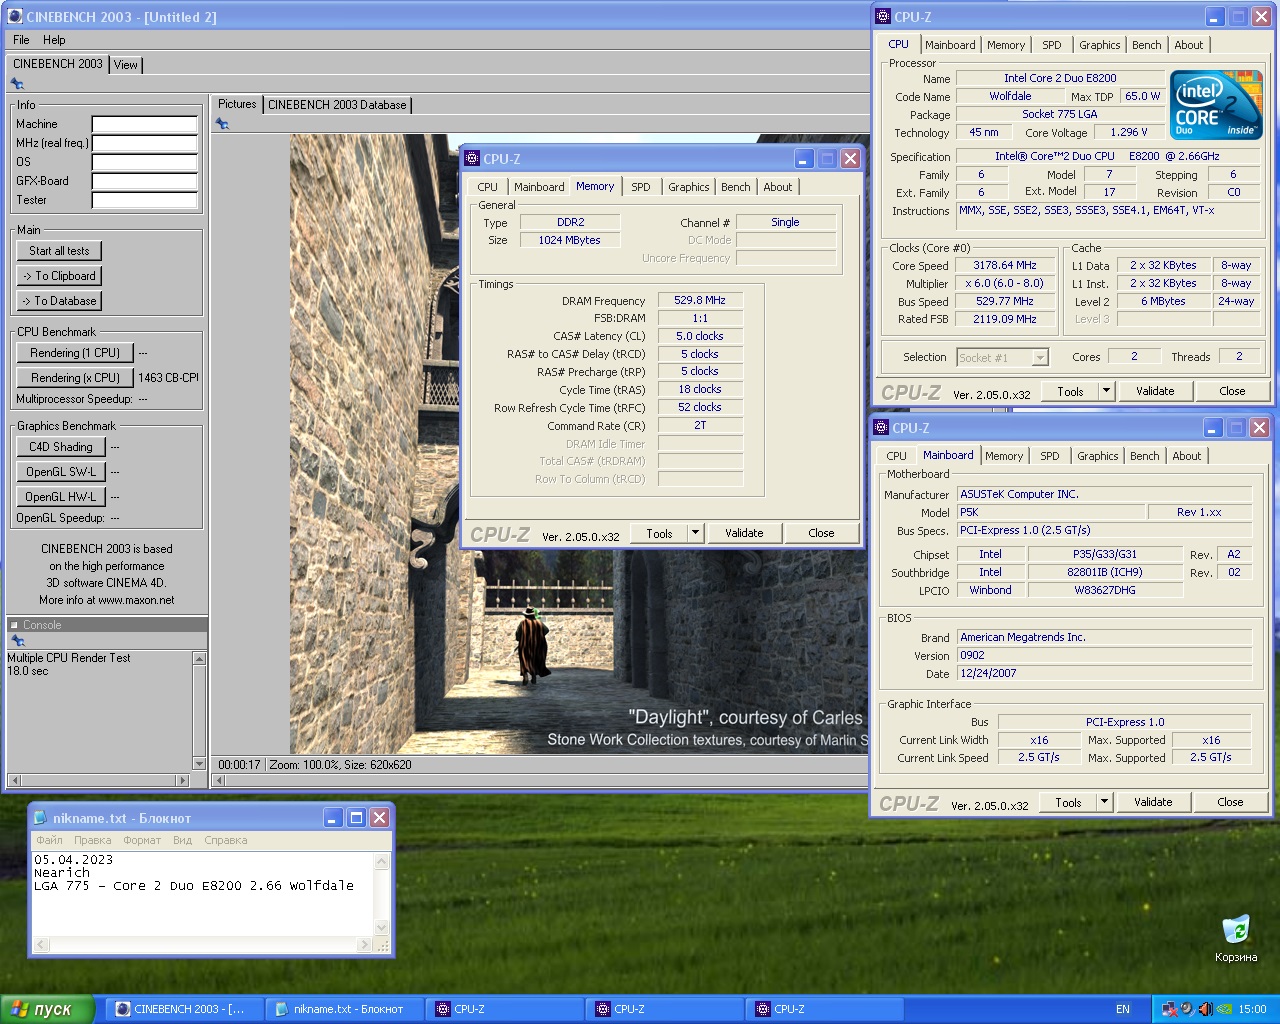Click the Memory CPU-Z window title icon
1280x1024 pixels.
coord(473,158)
